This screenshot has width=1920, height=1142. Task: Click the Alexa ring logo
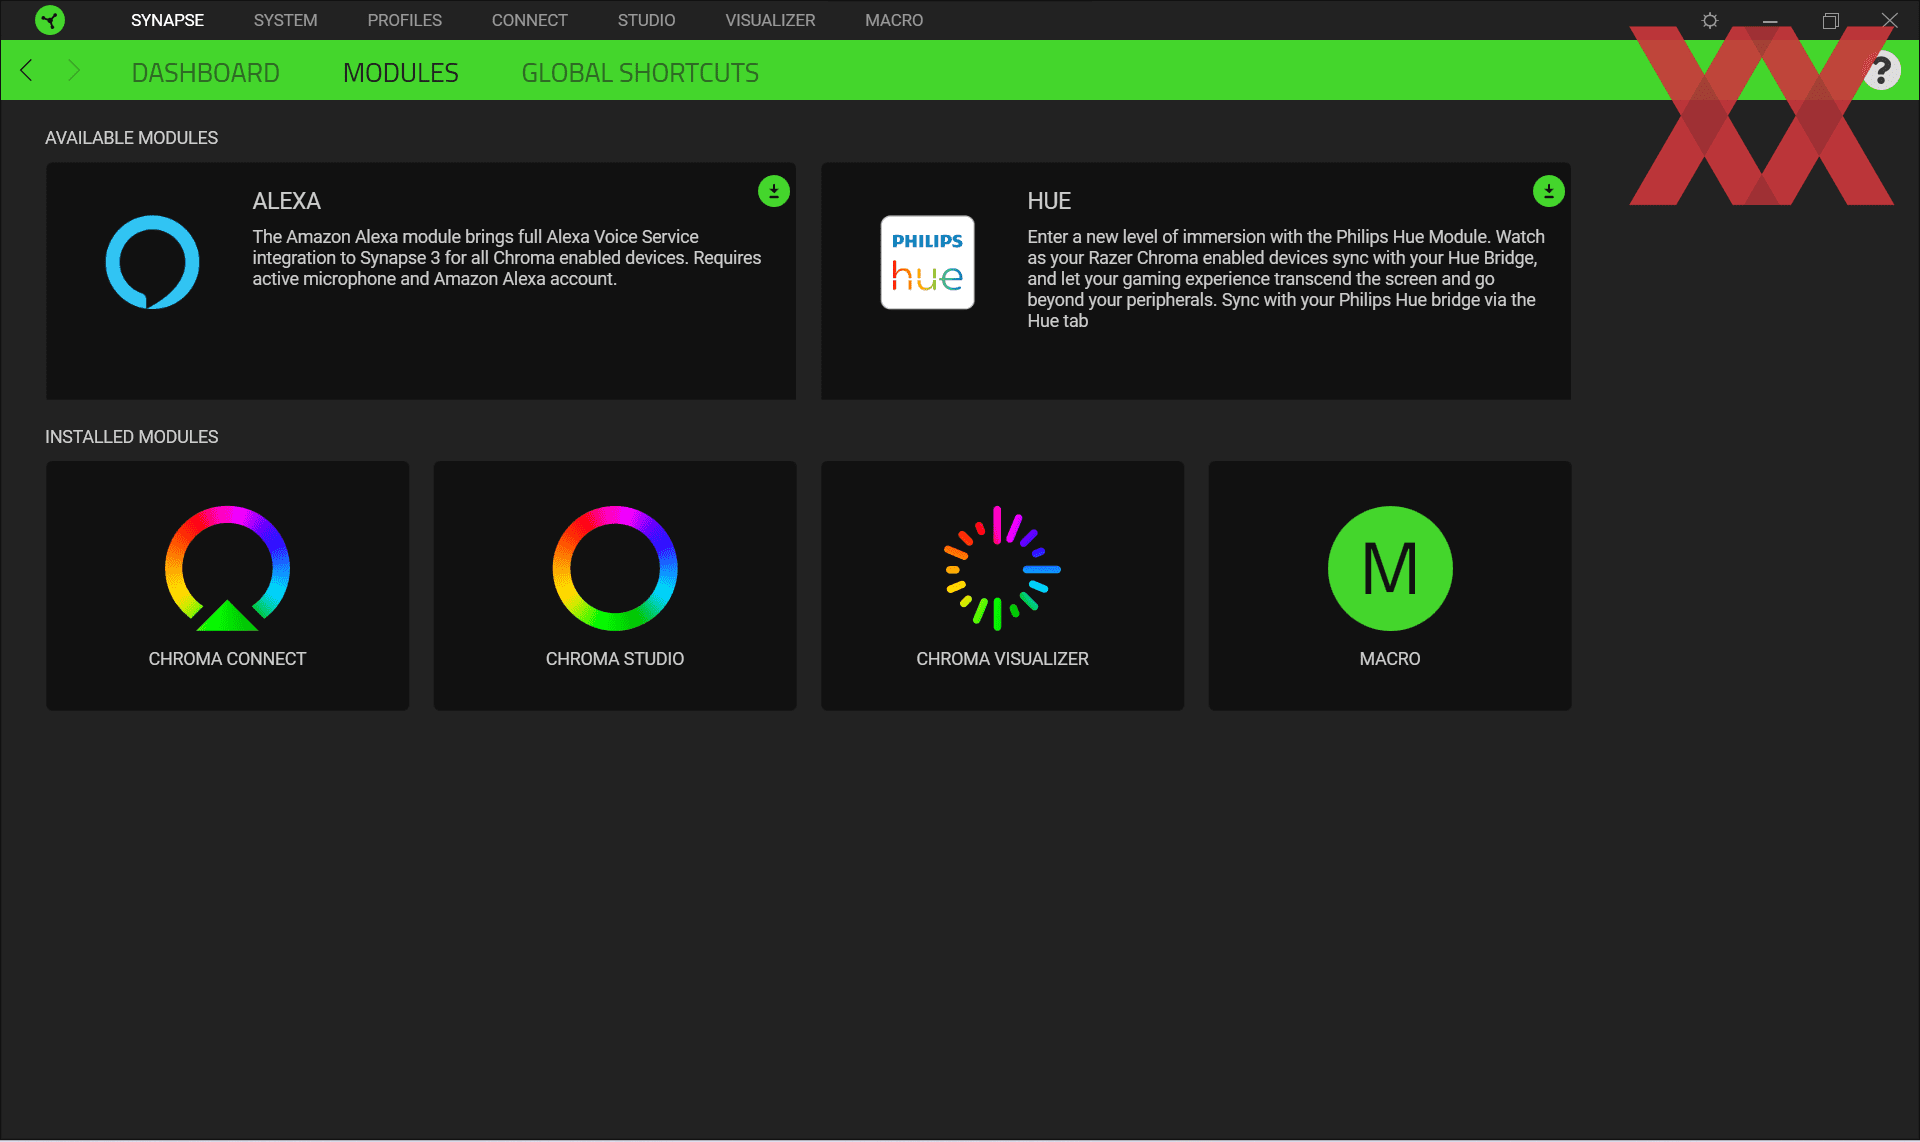tap(152, 262)
